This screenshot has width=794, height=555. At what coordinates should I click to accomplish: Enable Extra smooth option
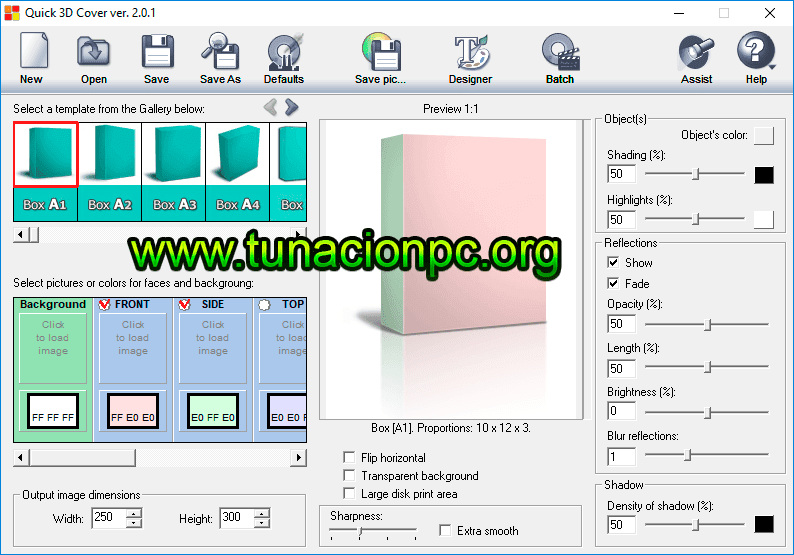point(445,530)
